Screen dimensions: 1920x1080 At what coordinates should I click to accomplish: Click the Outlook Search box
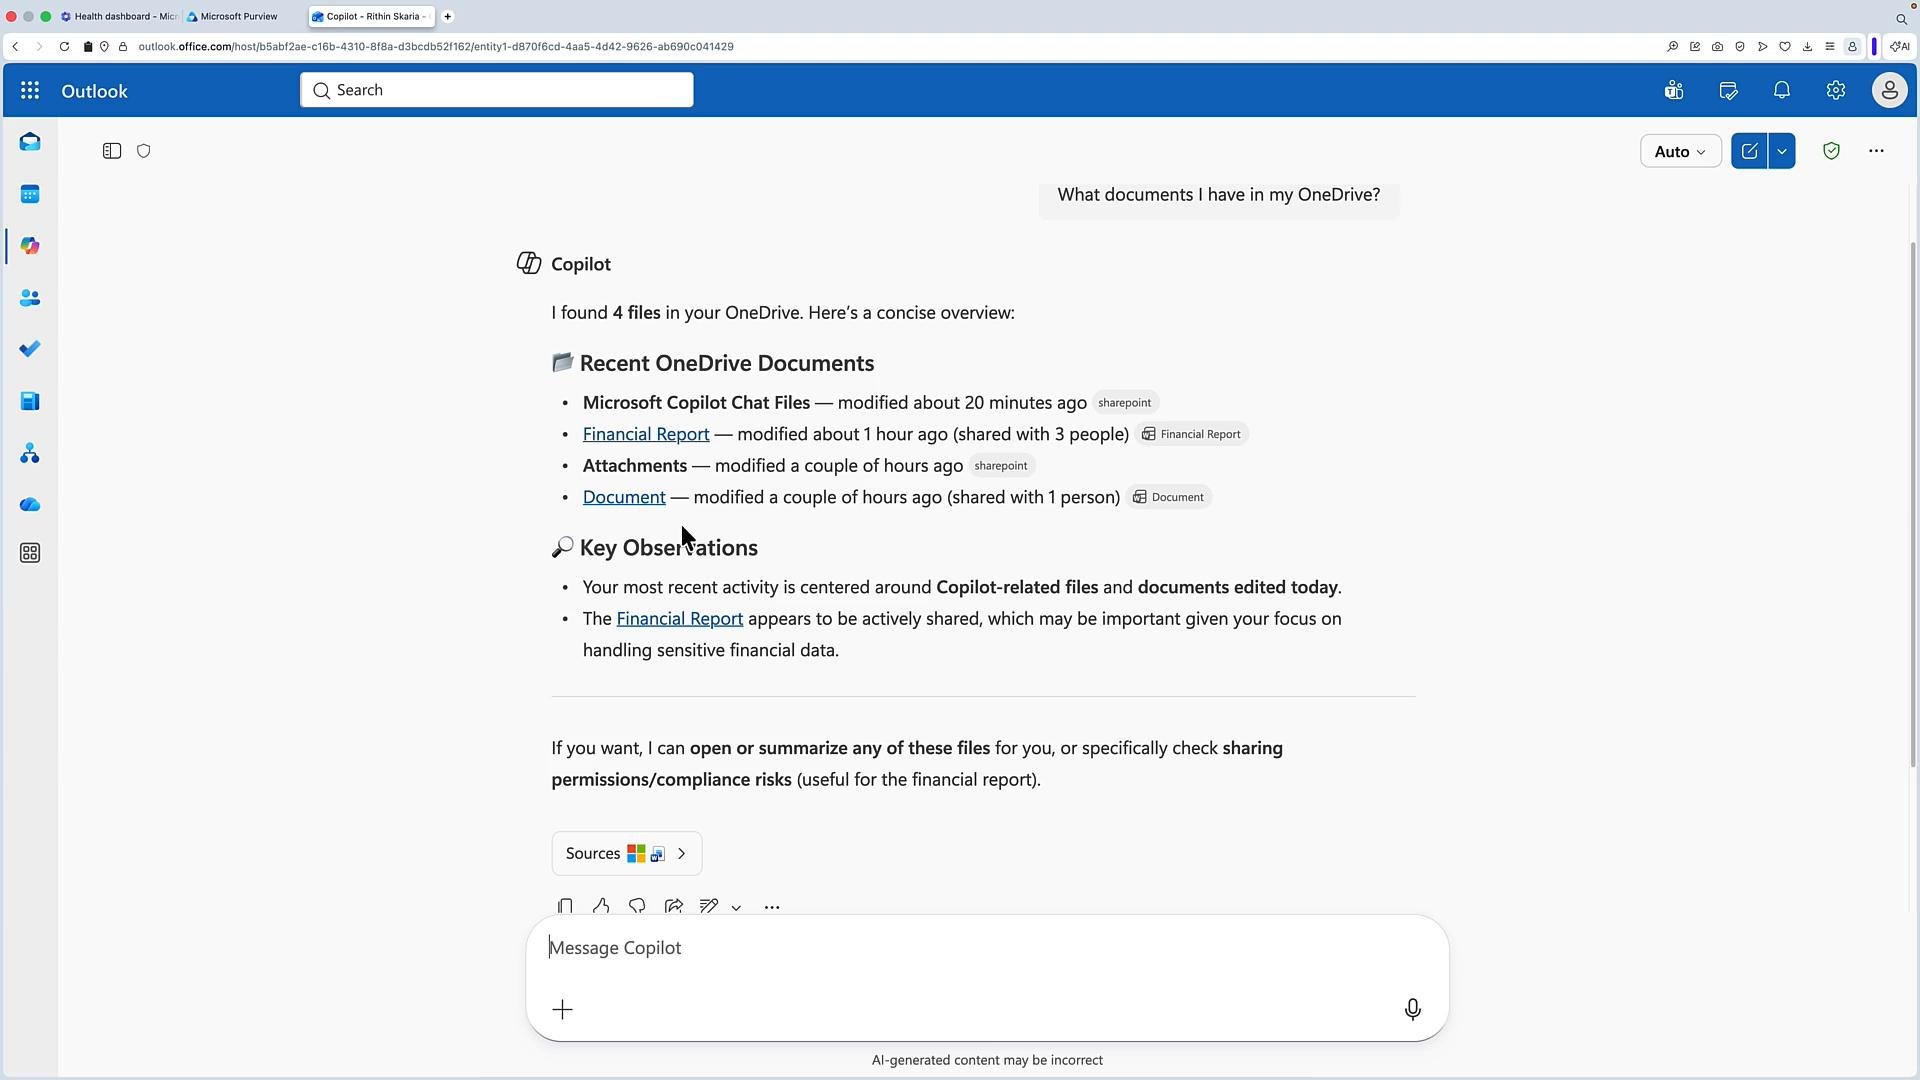(x=497, y=90)
